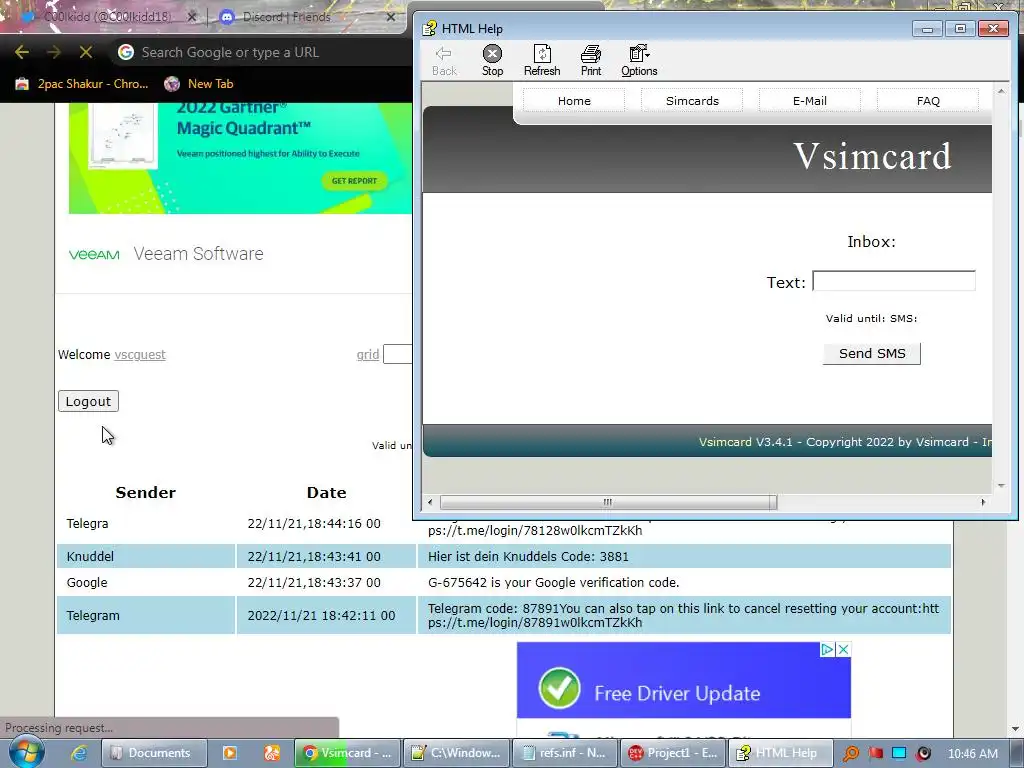Open the Simcards tab
This screenshot has width=1024, height=768.
pos(692,101)
